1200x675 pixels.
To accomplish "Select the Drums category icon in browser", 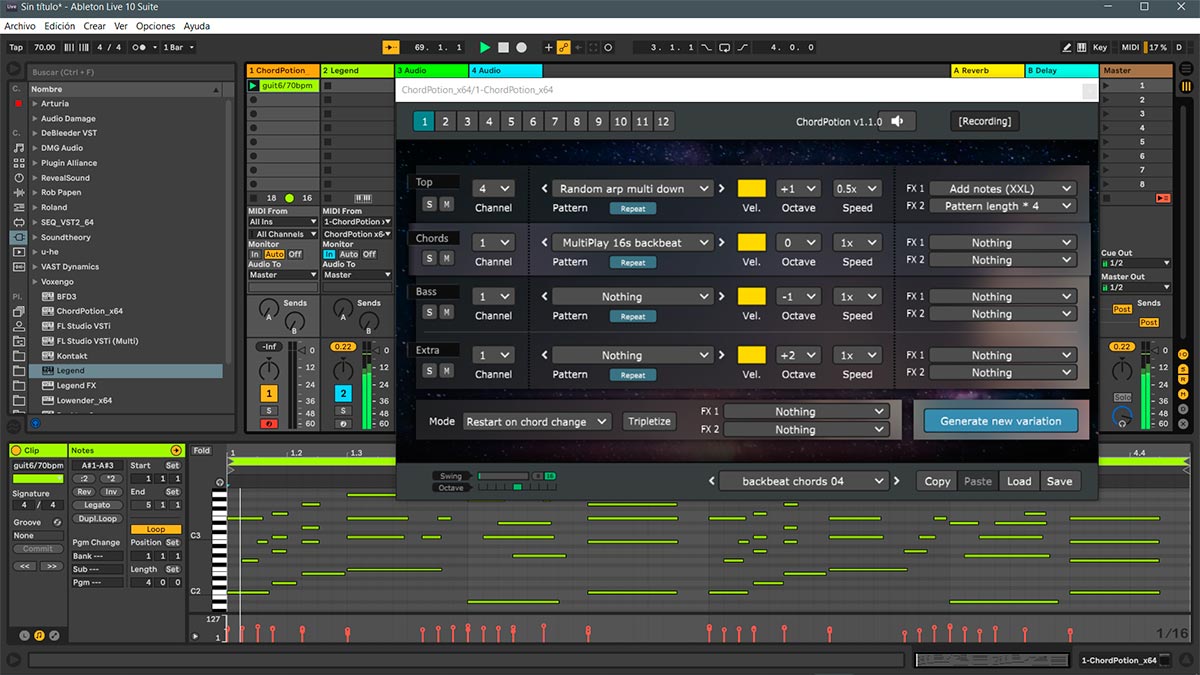I will tap(18, 163).
